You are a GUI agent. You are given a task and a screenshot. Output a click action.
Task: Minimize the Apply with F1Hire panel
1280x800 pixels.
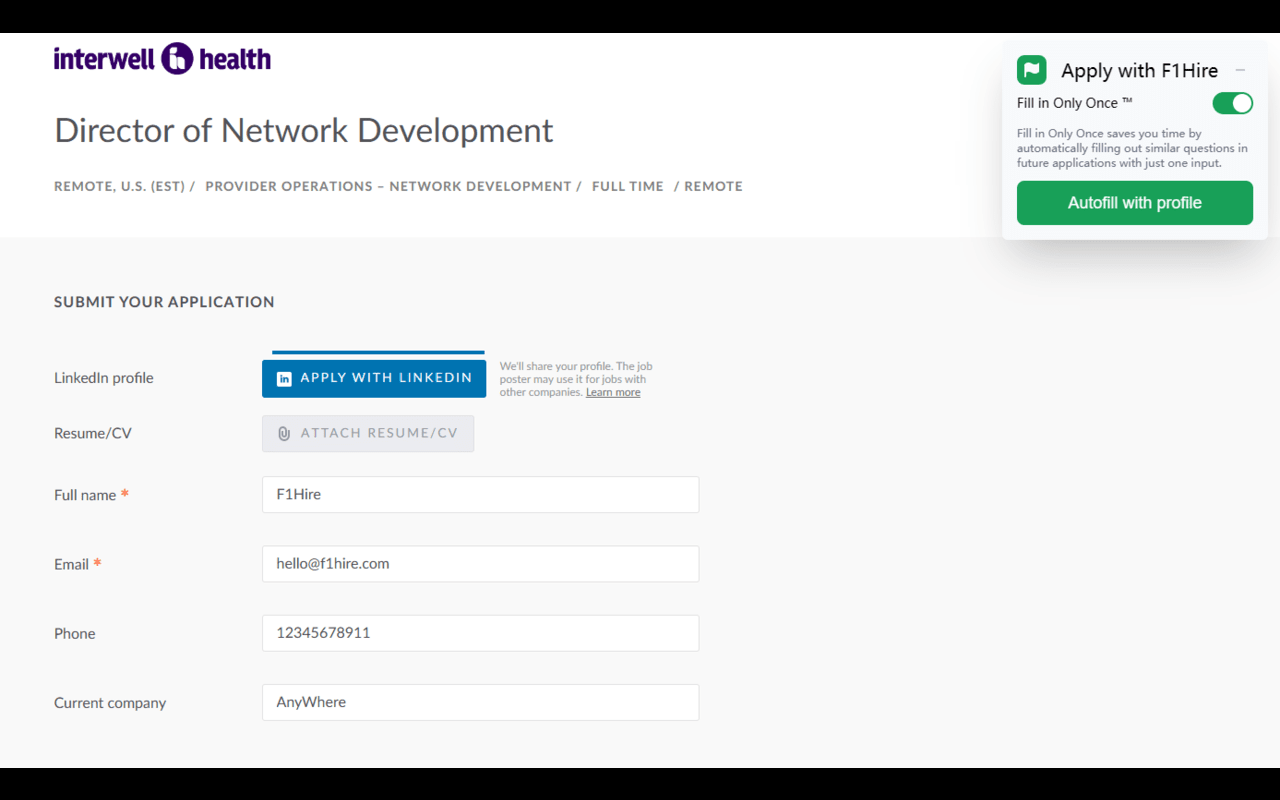(x=1240, y=70)
